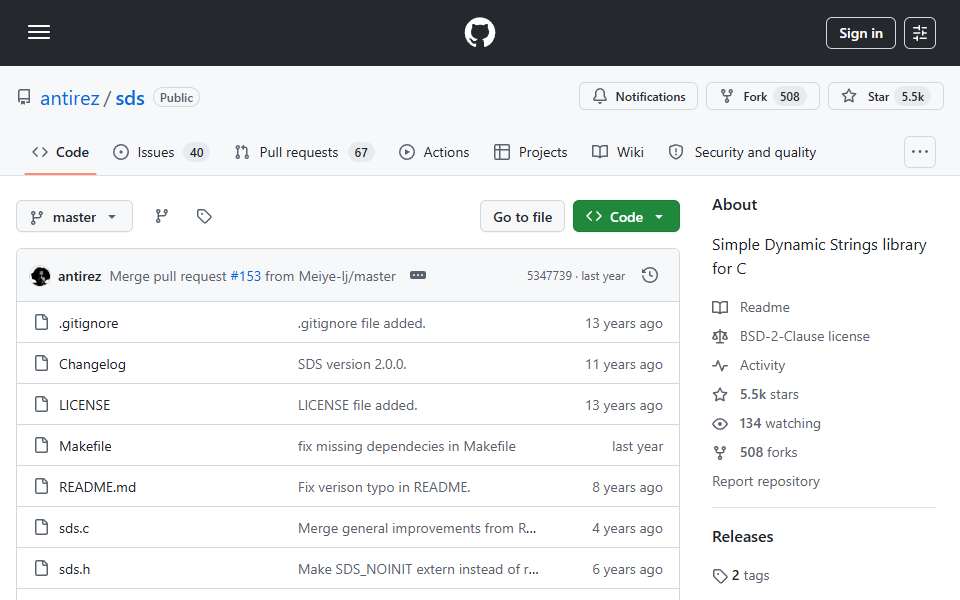Click the GitHub Octocat logo
This screenshot has width=960, height=600.
(x=479, y=32)
